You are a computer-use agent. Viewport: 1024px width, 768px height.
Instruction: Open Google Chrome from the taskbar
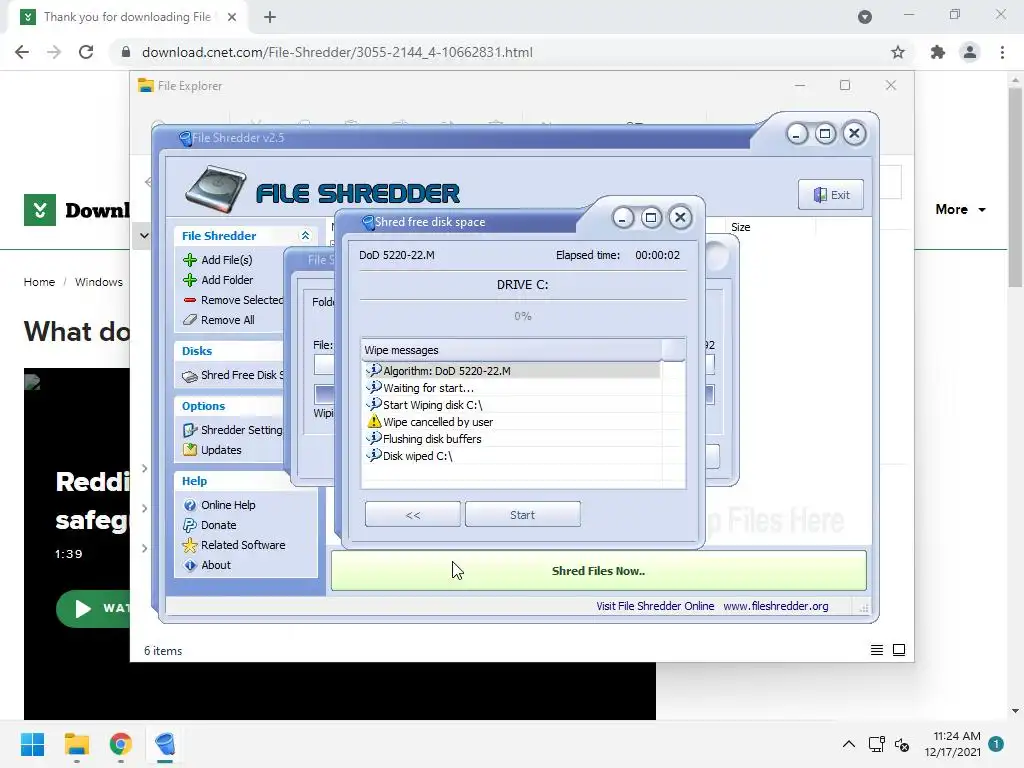(121, 744)
